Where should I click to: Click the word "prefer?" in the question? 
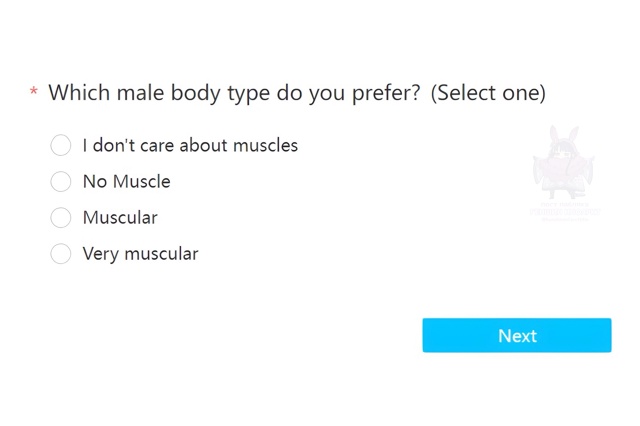[386, 94]
